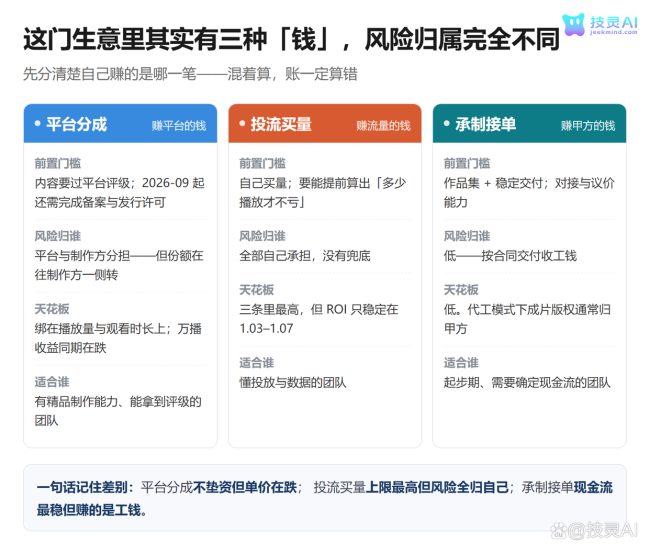Screen dimensions: 650x553
Task: Click 风险归谁 label in 承制接单 card
Action: (x=467, y=236)
